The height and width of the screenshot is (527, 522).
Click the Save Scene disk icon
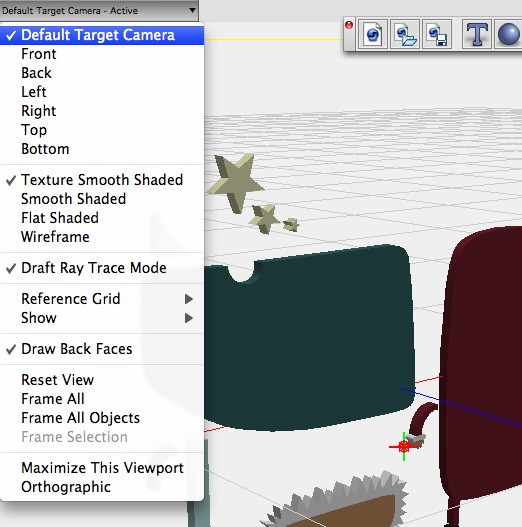pyautogui.click(x=437, y=34)
